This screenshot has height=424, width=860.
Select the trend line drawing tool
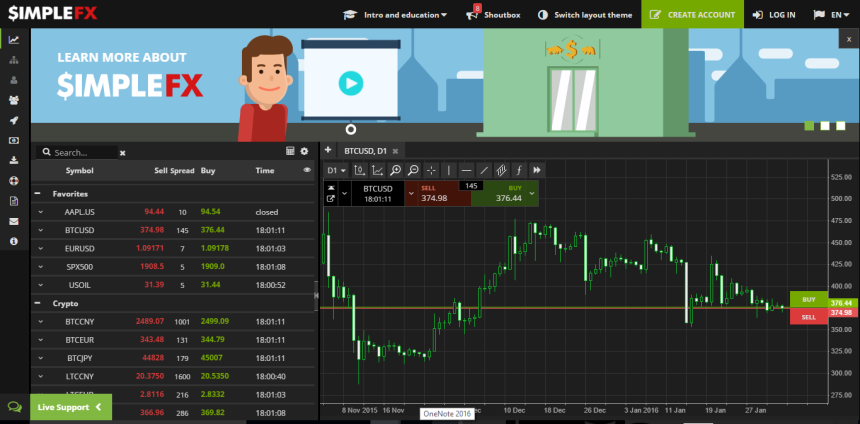click(x=484, y=170)
